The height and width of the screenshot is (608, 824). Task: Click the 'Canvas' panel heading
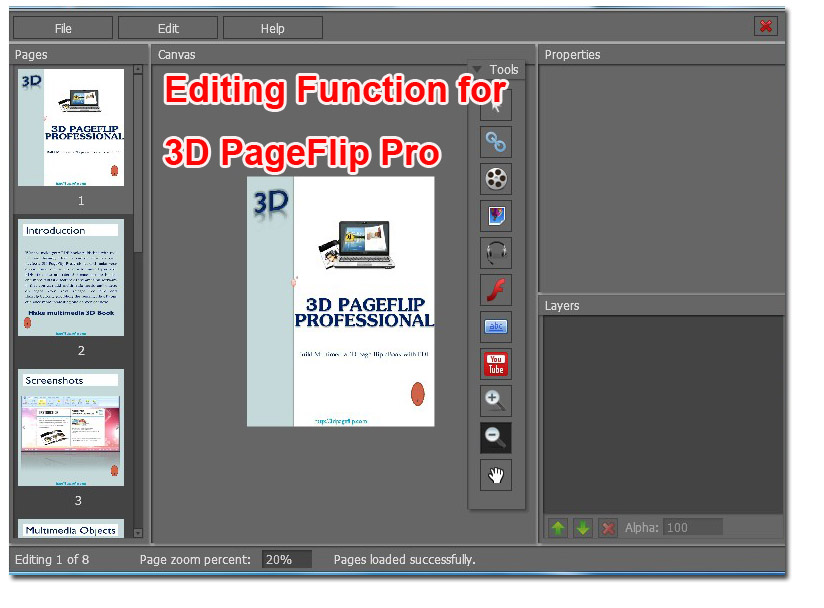[177, 55]
